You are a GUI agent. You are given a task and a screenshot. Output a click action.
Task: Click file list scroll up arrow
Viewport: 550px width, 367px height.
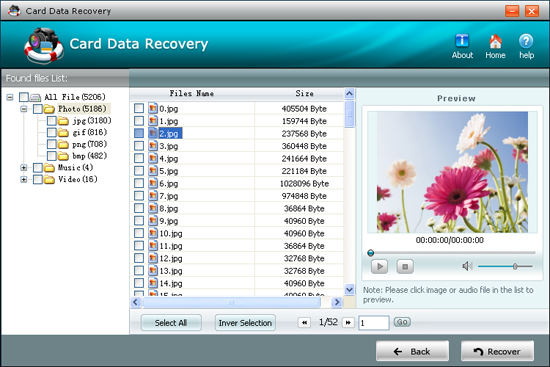coord(349,94)
